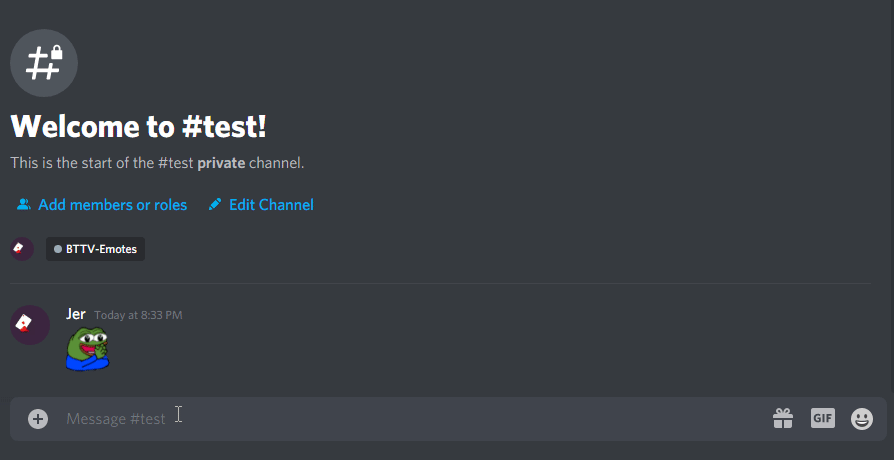Click the pencil icon beside Edit Channel
The height and width of the screenshot is (460, 894).
[214, 205]
